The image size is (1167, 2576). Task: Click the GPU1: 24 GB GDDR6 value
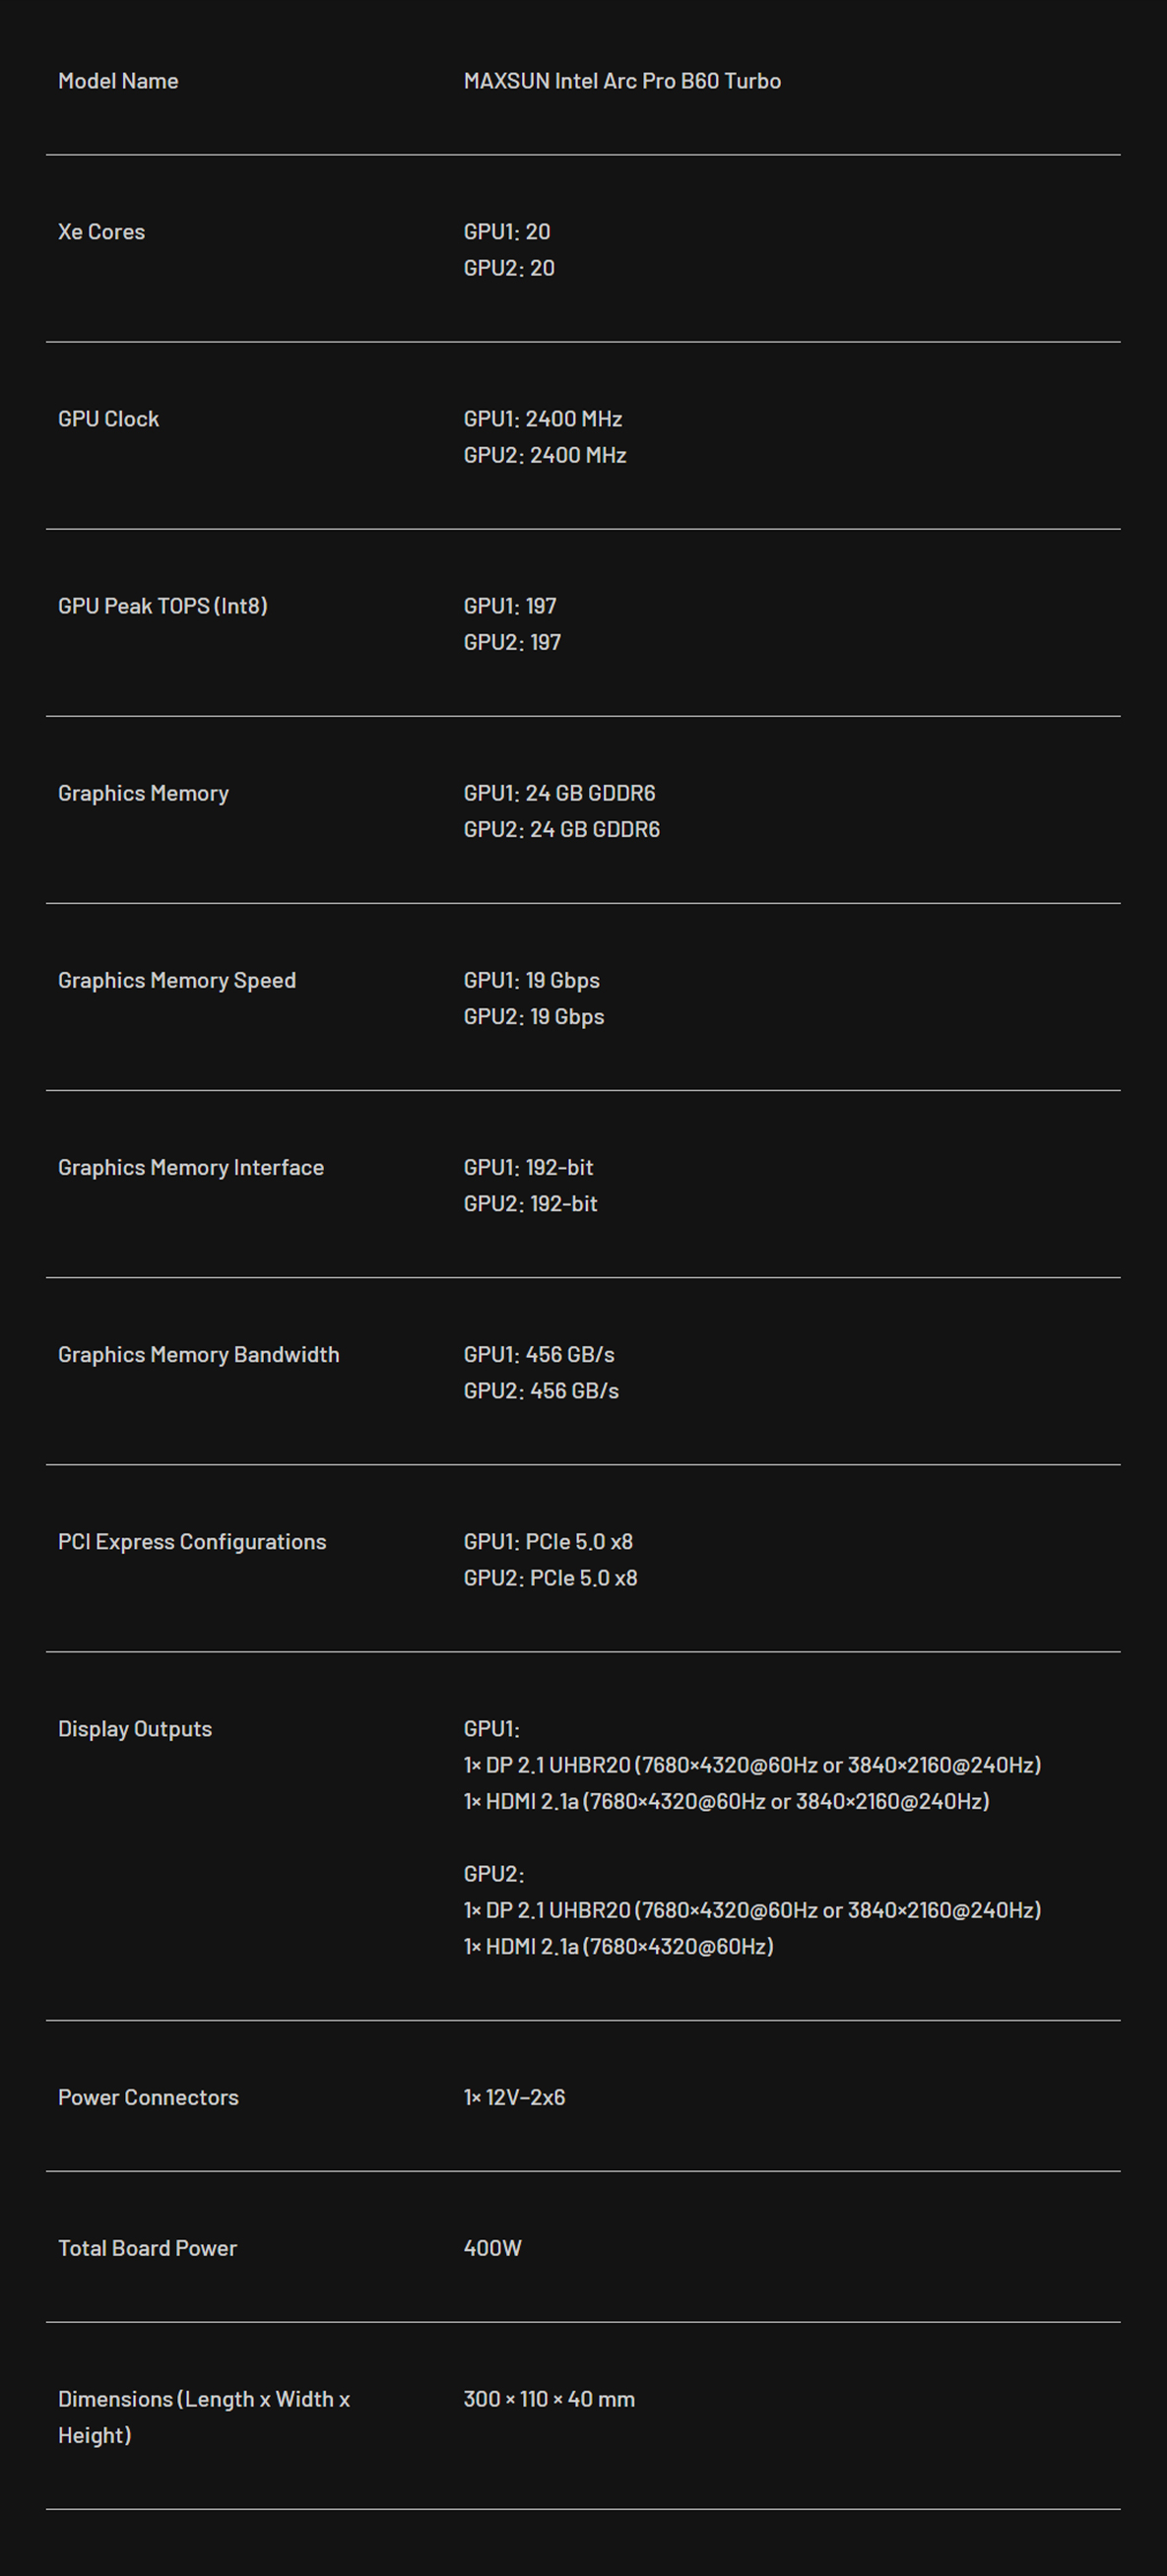pos(559,793)
